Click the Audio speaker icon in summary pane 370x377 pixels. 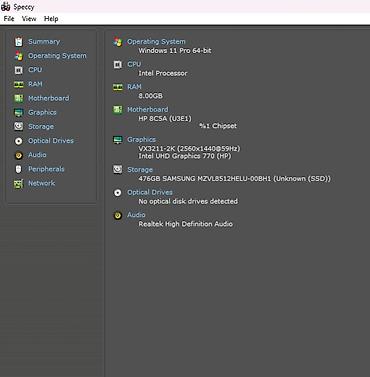click(x=118, y=215)
